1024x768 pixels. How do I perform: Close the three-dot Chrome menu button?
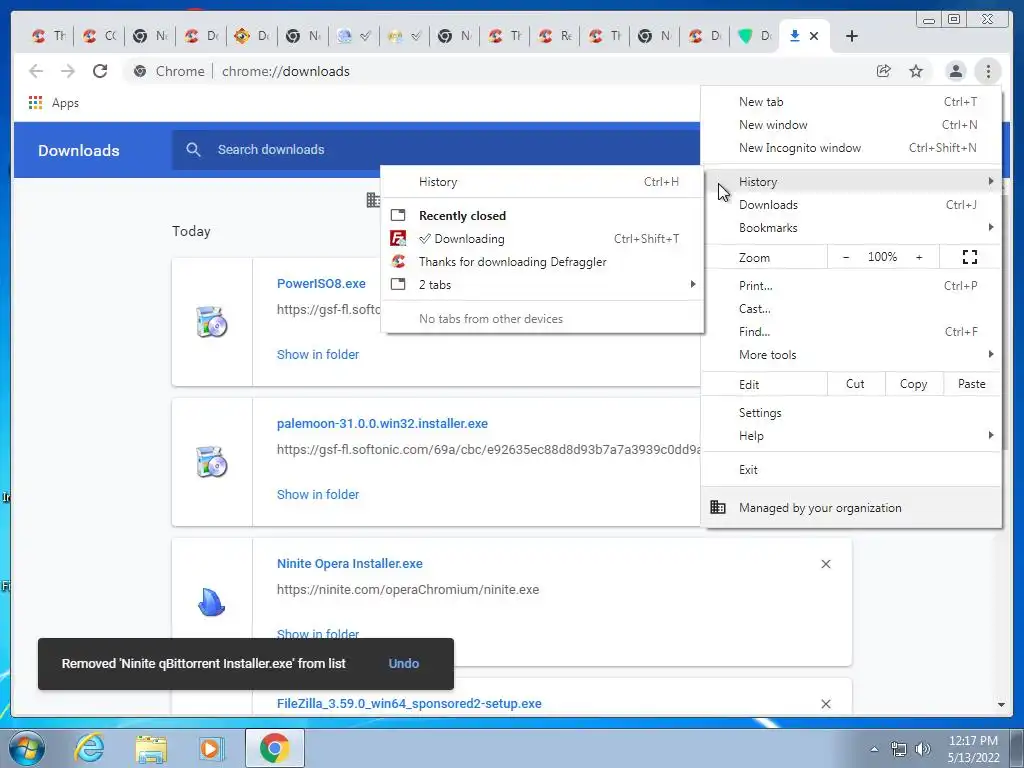(x=988, y=71)
